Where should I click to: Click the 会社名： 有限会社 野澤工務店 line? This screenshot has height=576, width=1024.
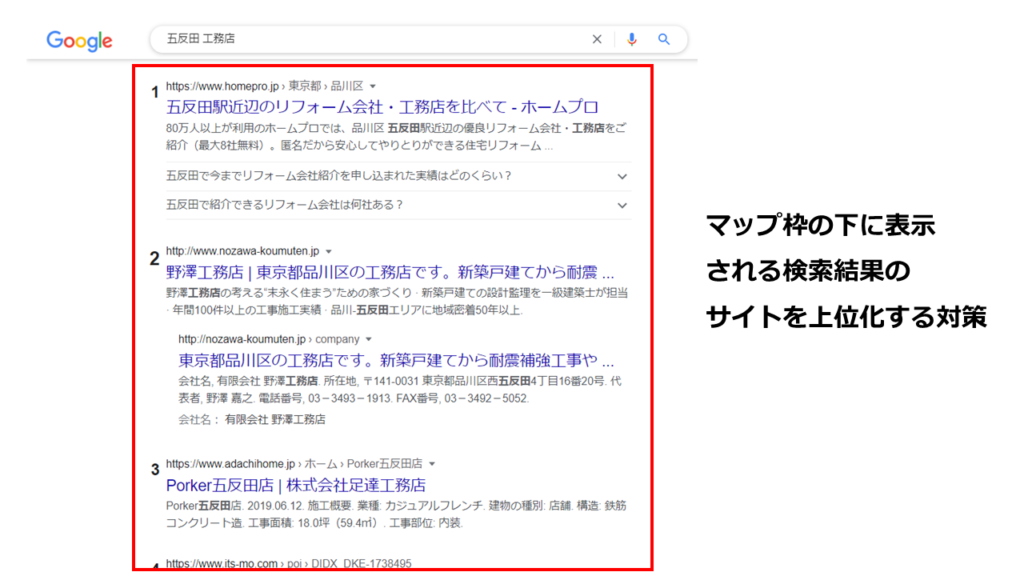(x=251, y=419)
